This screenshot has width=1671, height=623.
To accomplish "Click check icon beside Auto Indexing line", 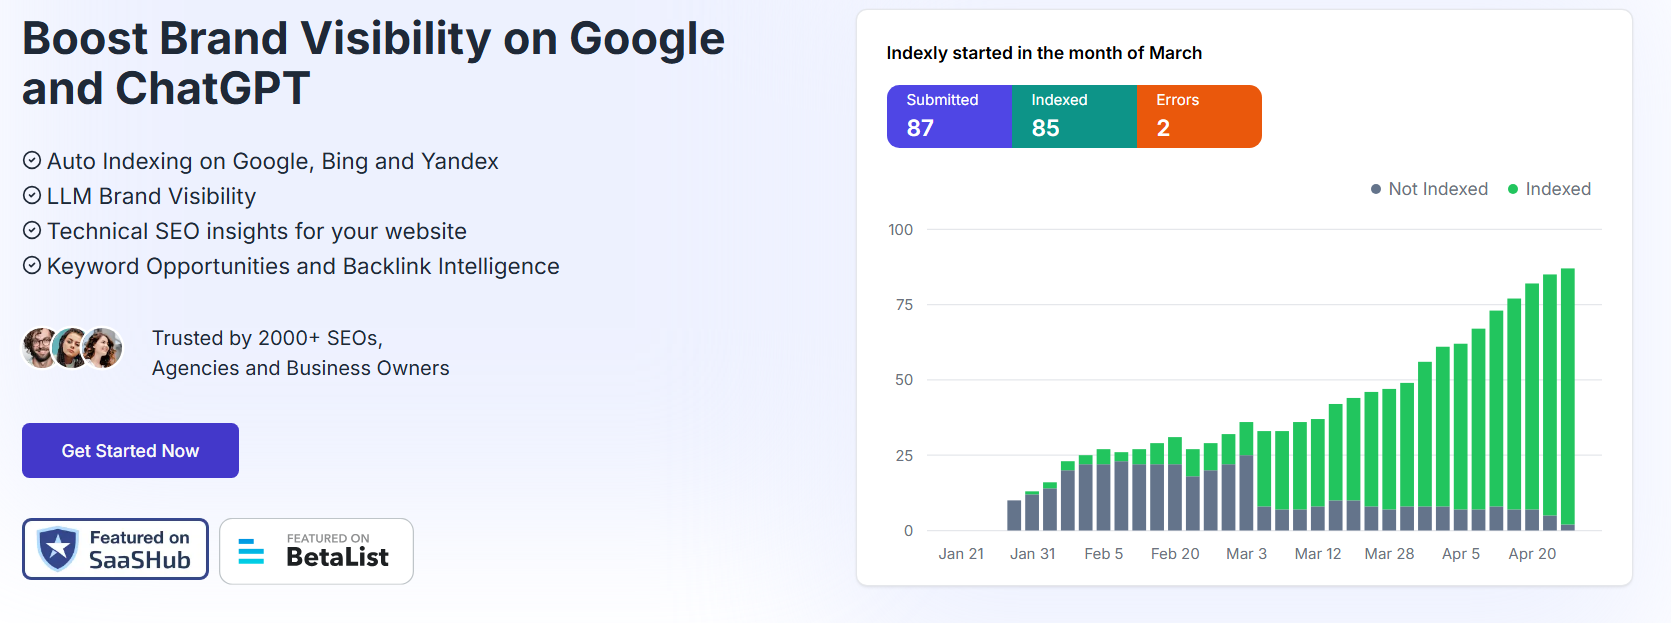I will coord(32,160).
